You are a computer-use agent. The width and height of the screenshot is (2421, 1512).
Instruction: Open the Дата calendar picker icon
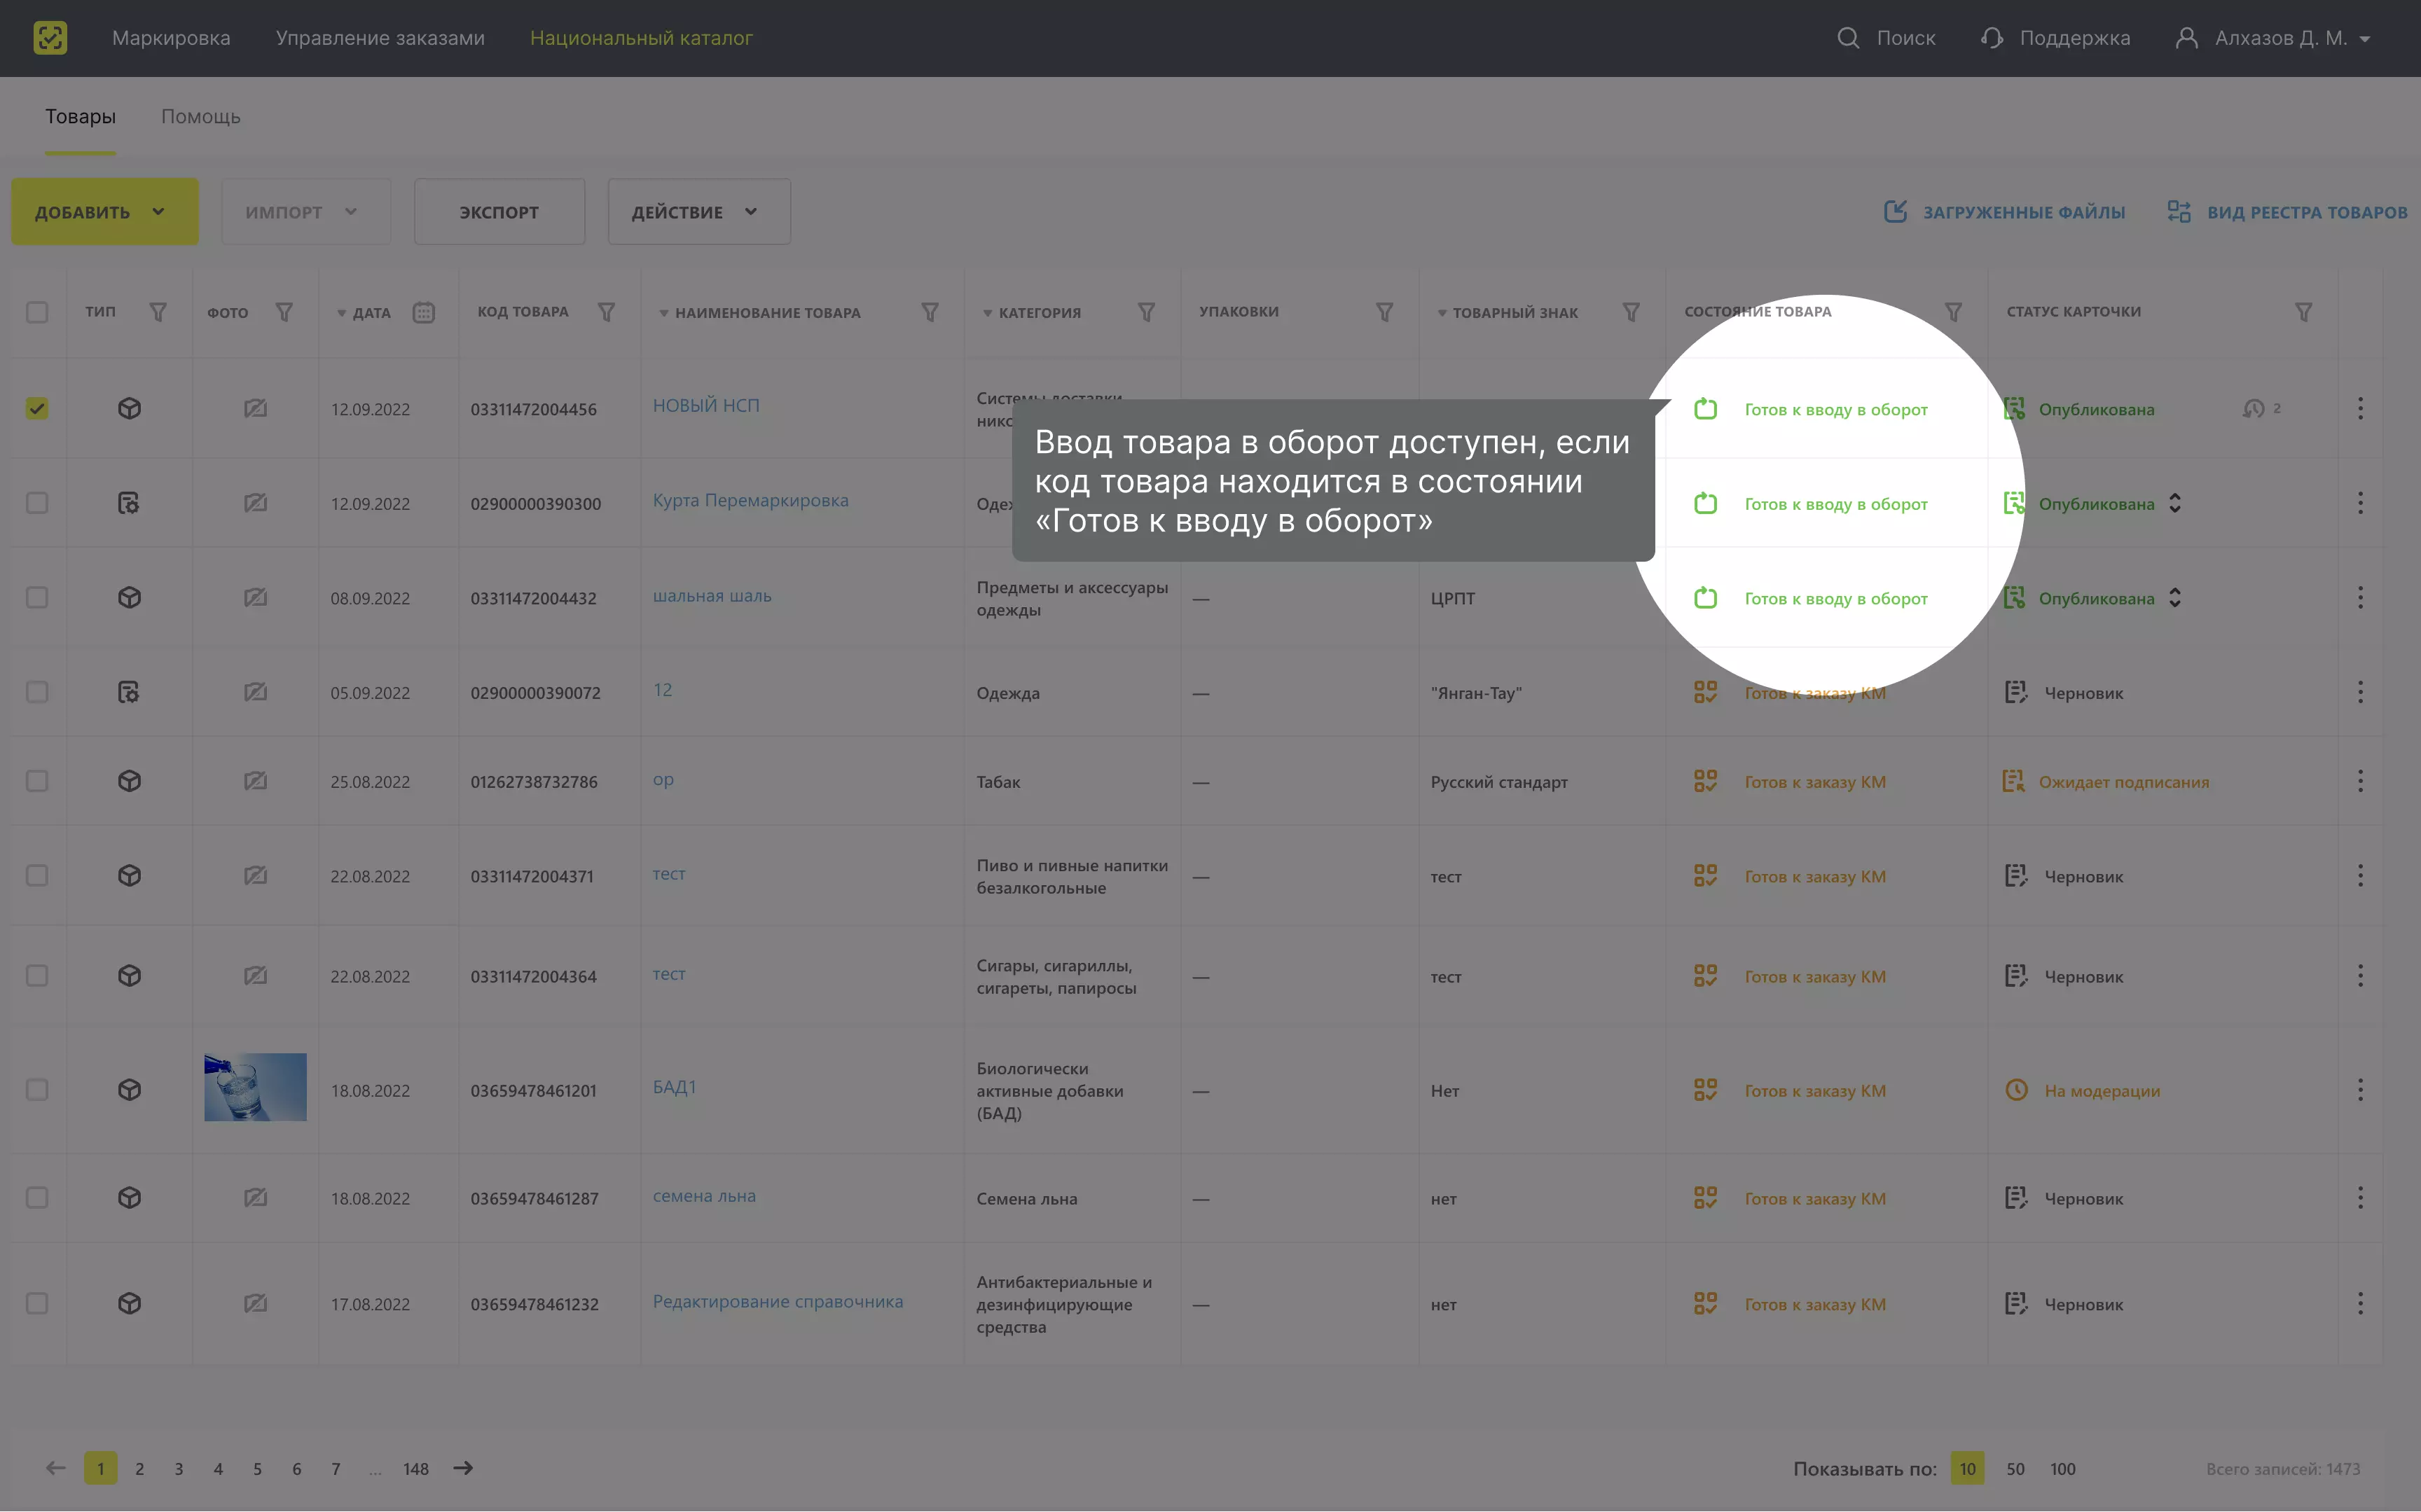424,312
